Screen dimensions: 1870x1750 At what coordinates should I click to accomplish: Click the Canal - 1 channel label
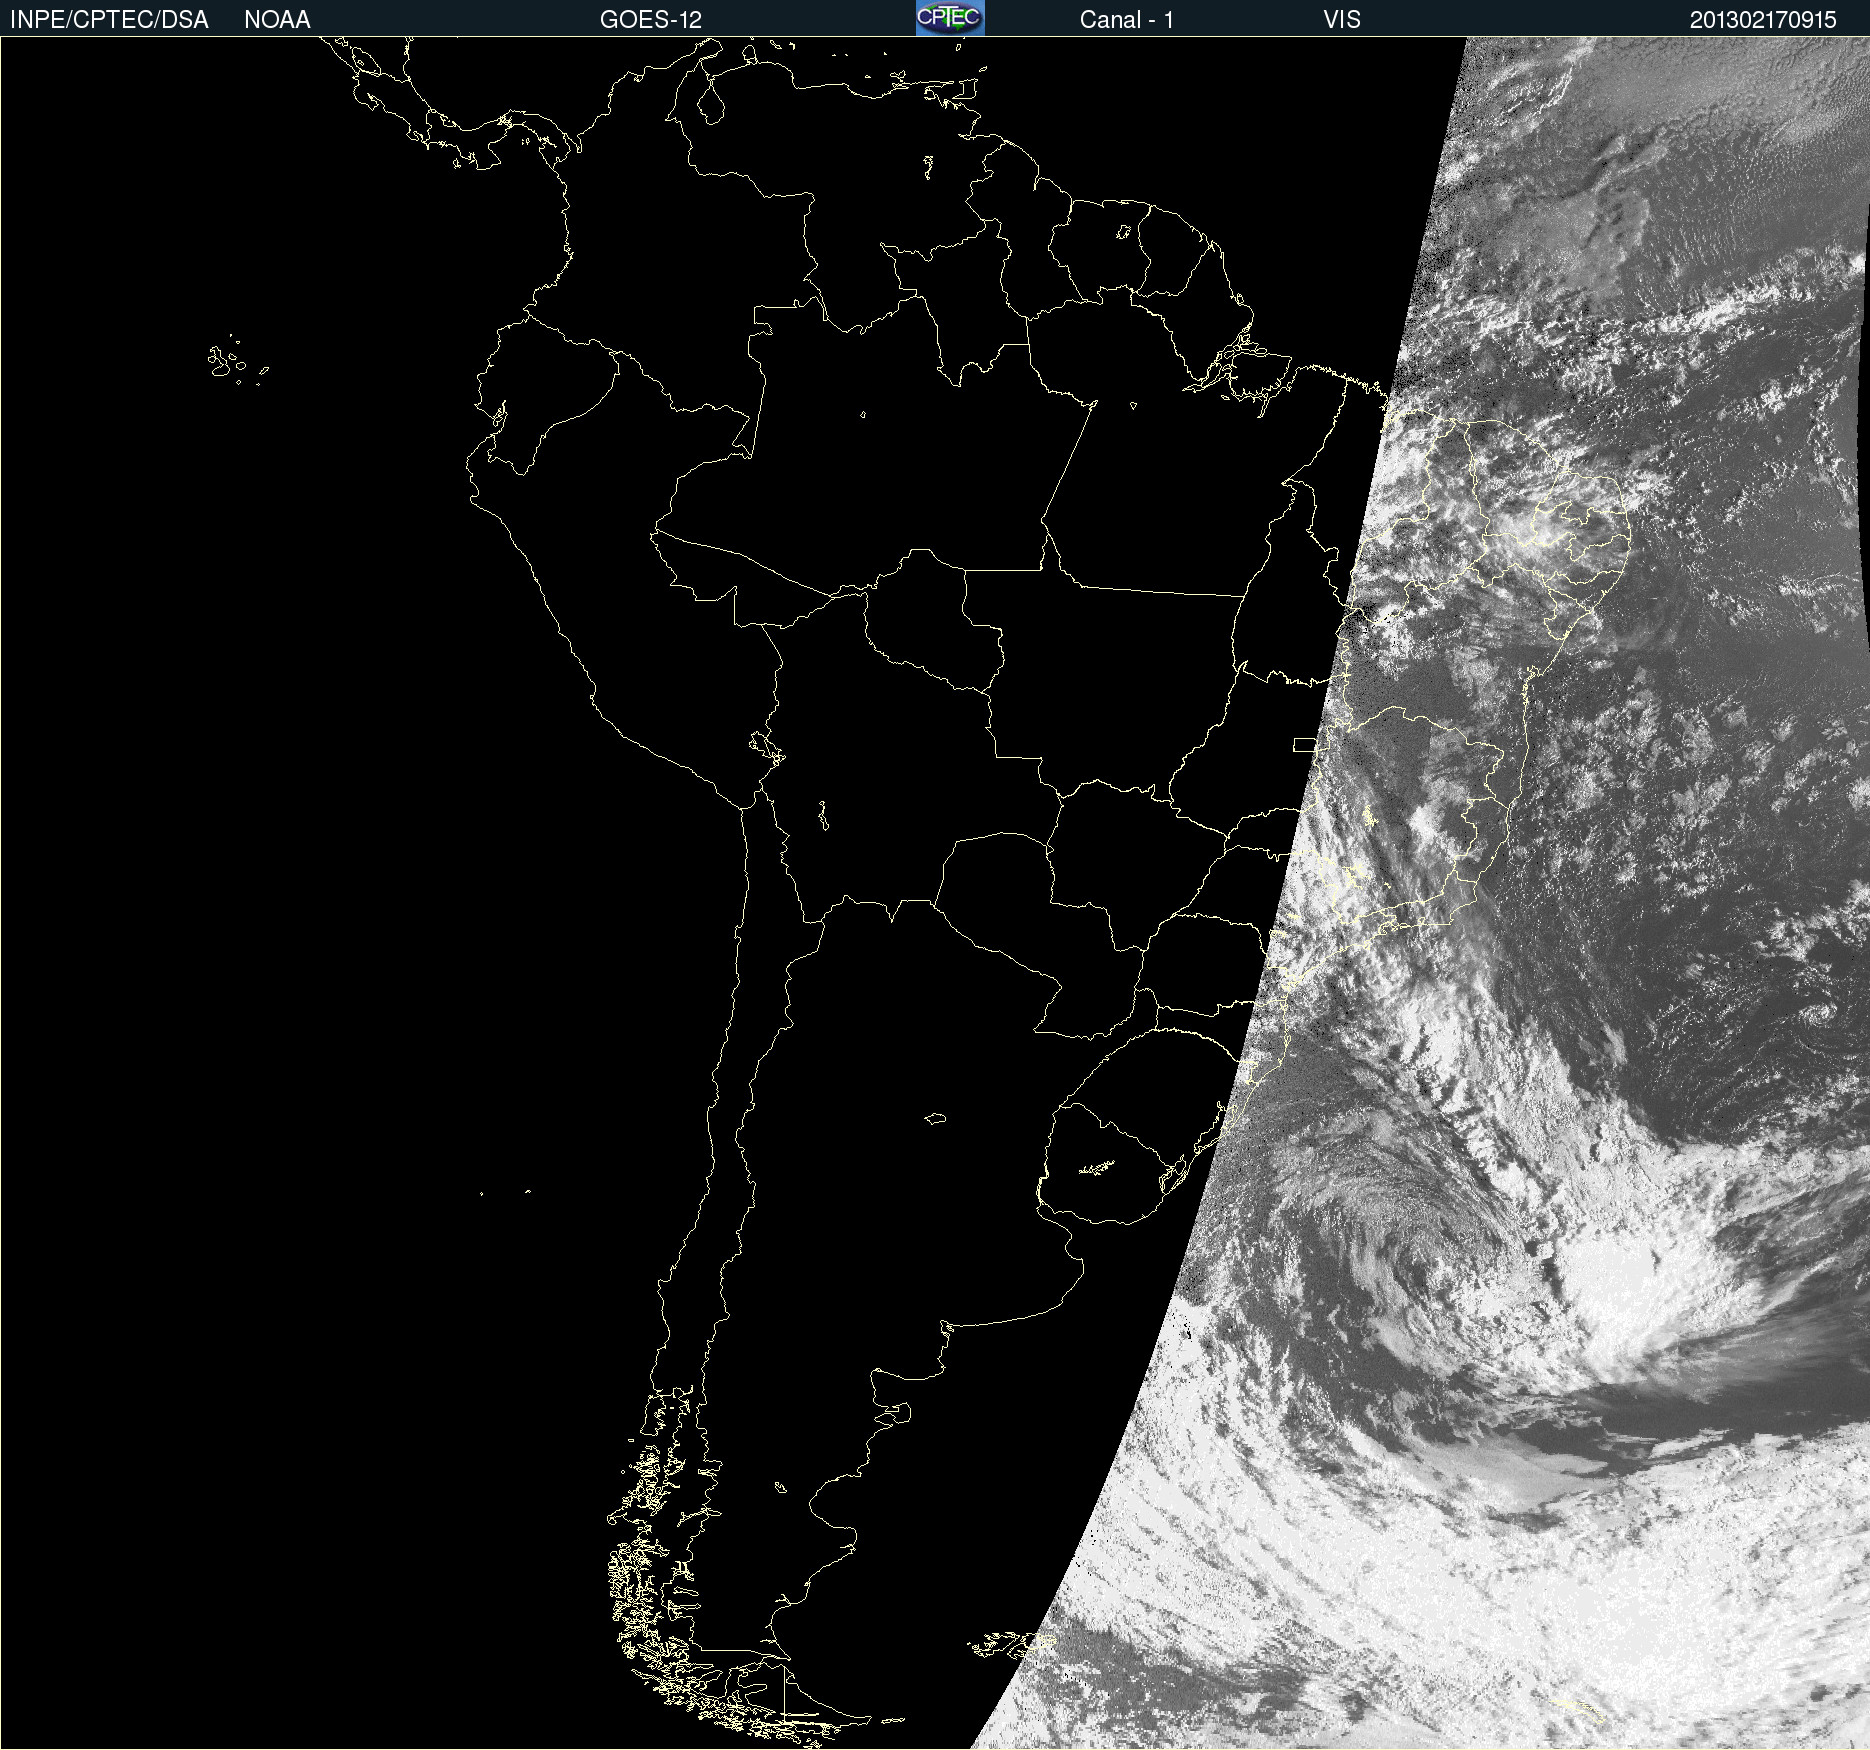(1126, 20)
